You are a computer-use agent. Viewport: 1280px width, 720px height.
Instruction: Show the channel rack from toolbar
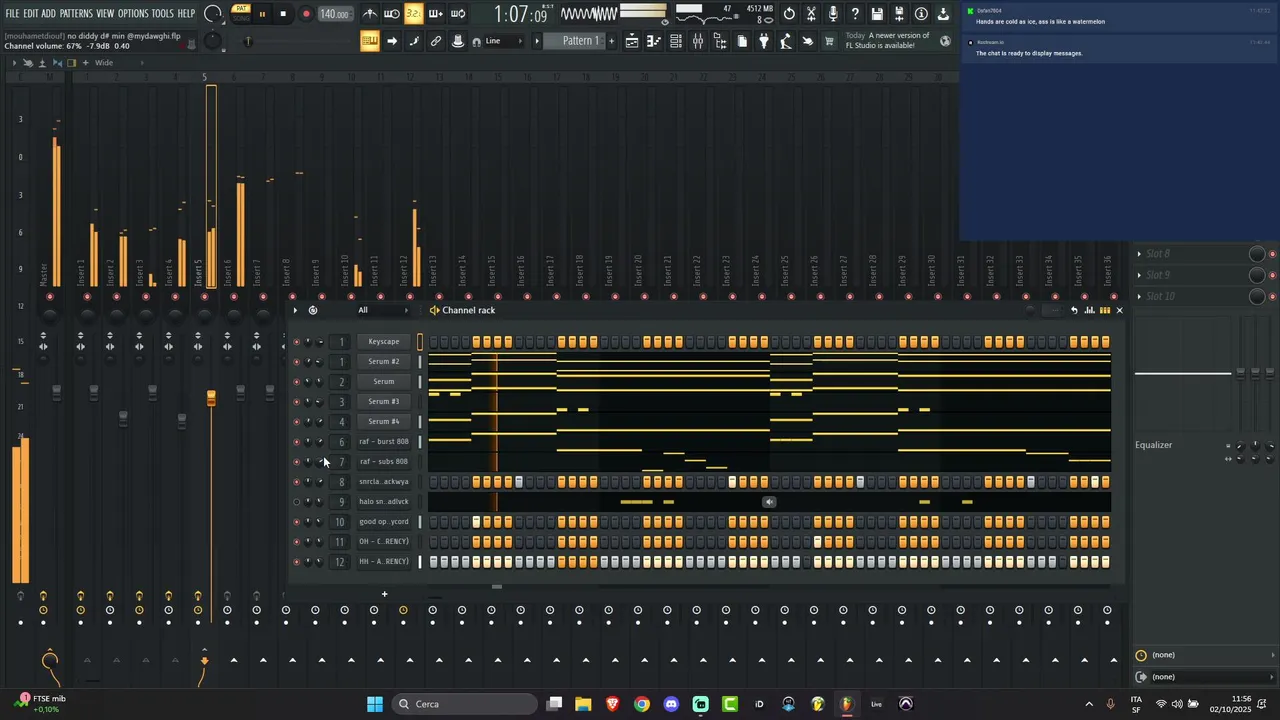click(x=676, y=41)
